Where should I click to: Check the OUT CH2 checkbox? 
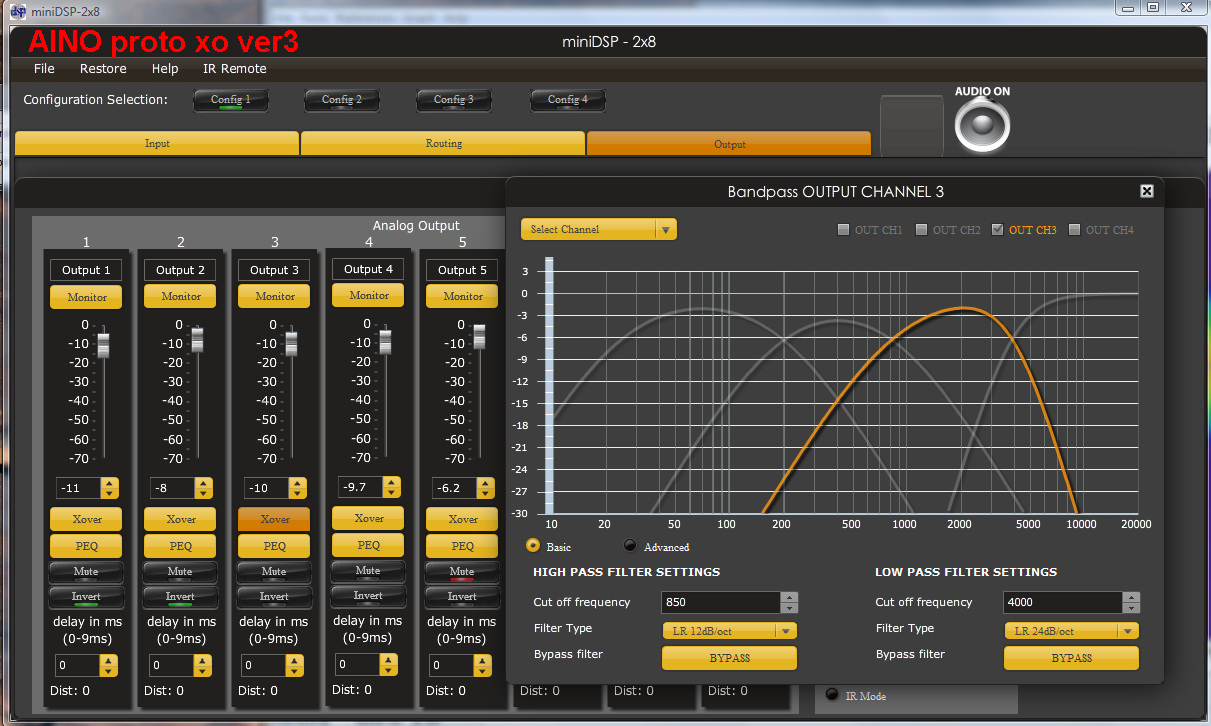[921, 230]
